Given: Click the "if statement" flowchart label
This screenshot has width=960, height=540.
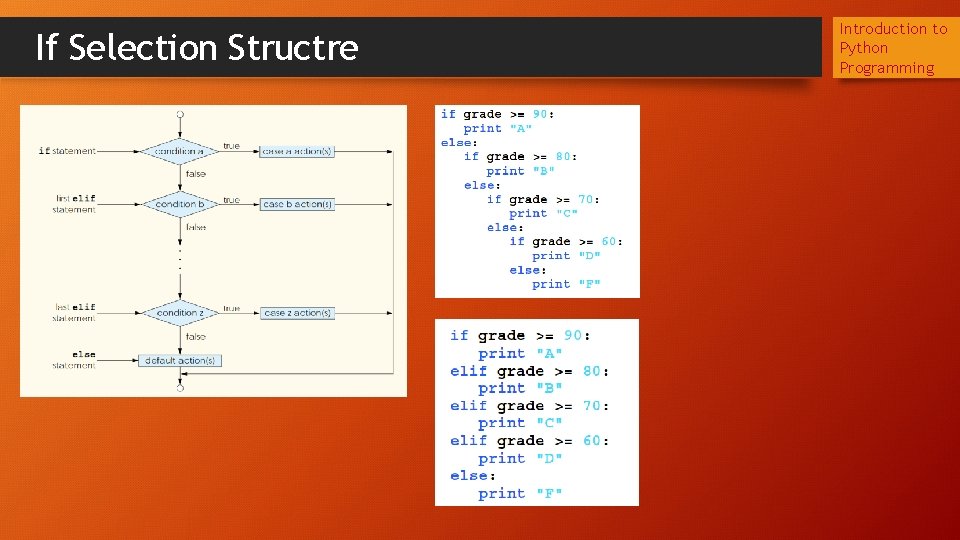Looking at the screenshot, I should point(67,151).
